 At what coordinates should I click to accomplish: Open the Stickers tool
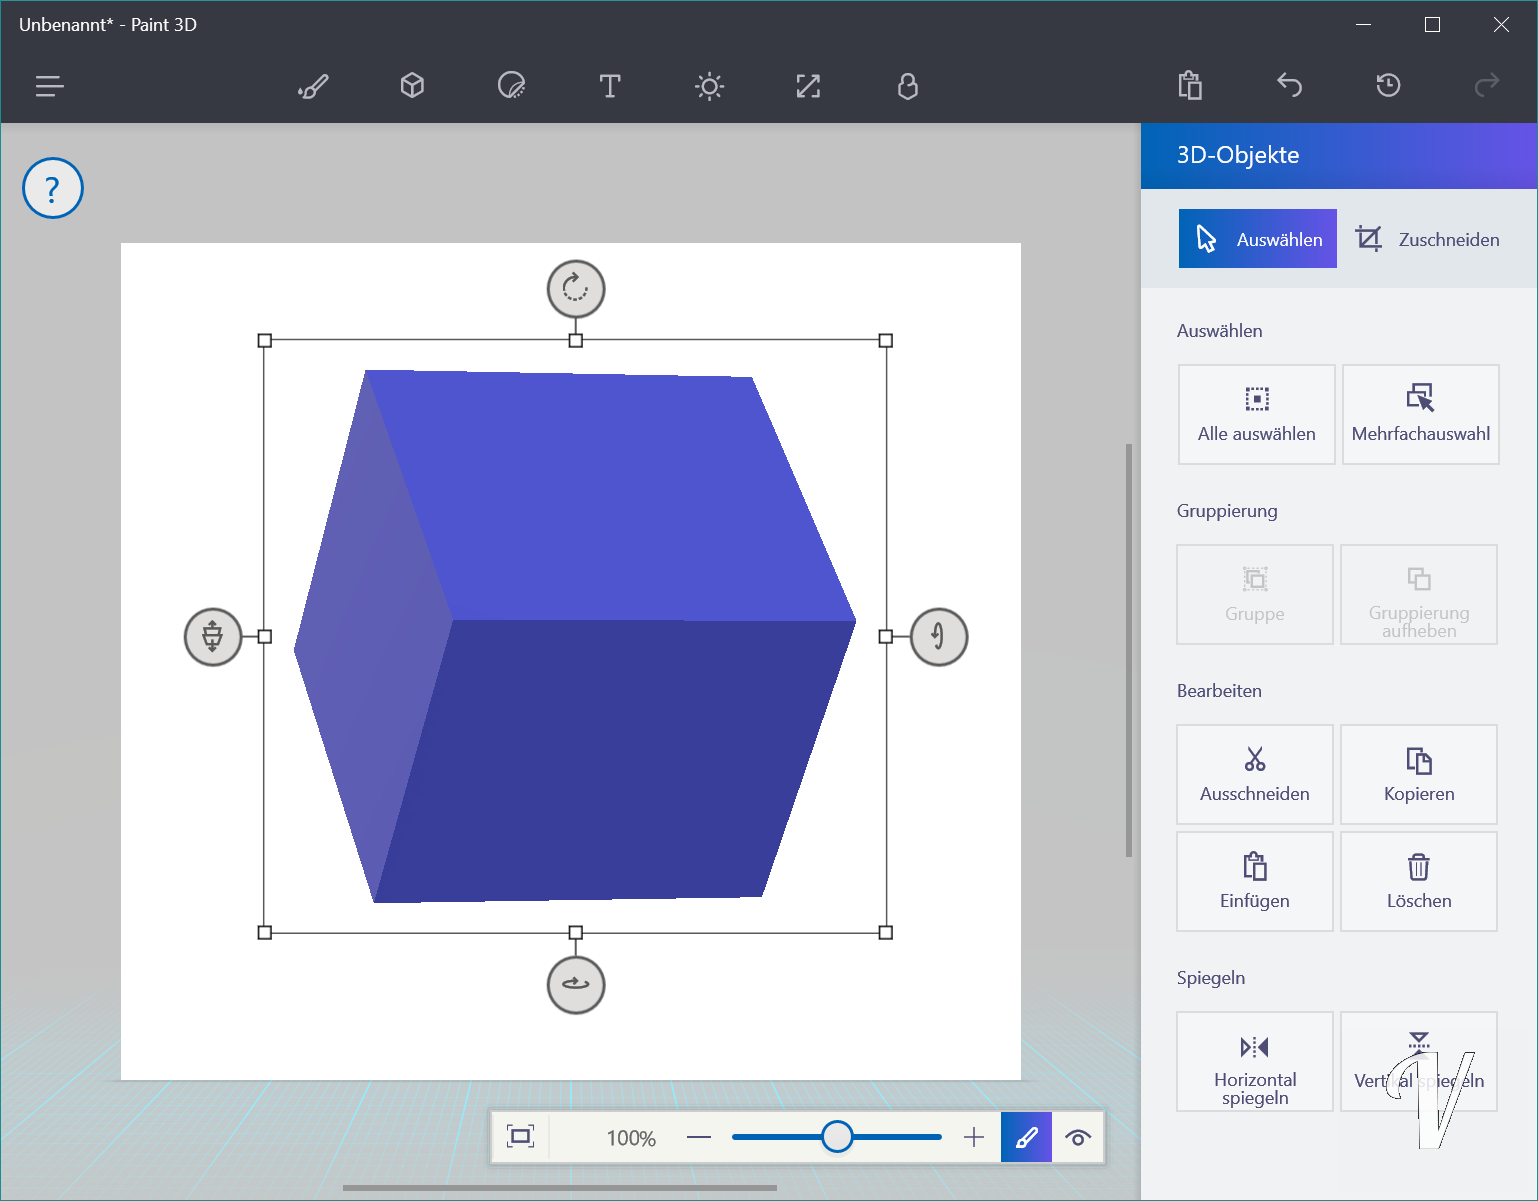[x=511, y=87]
